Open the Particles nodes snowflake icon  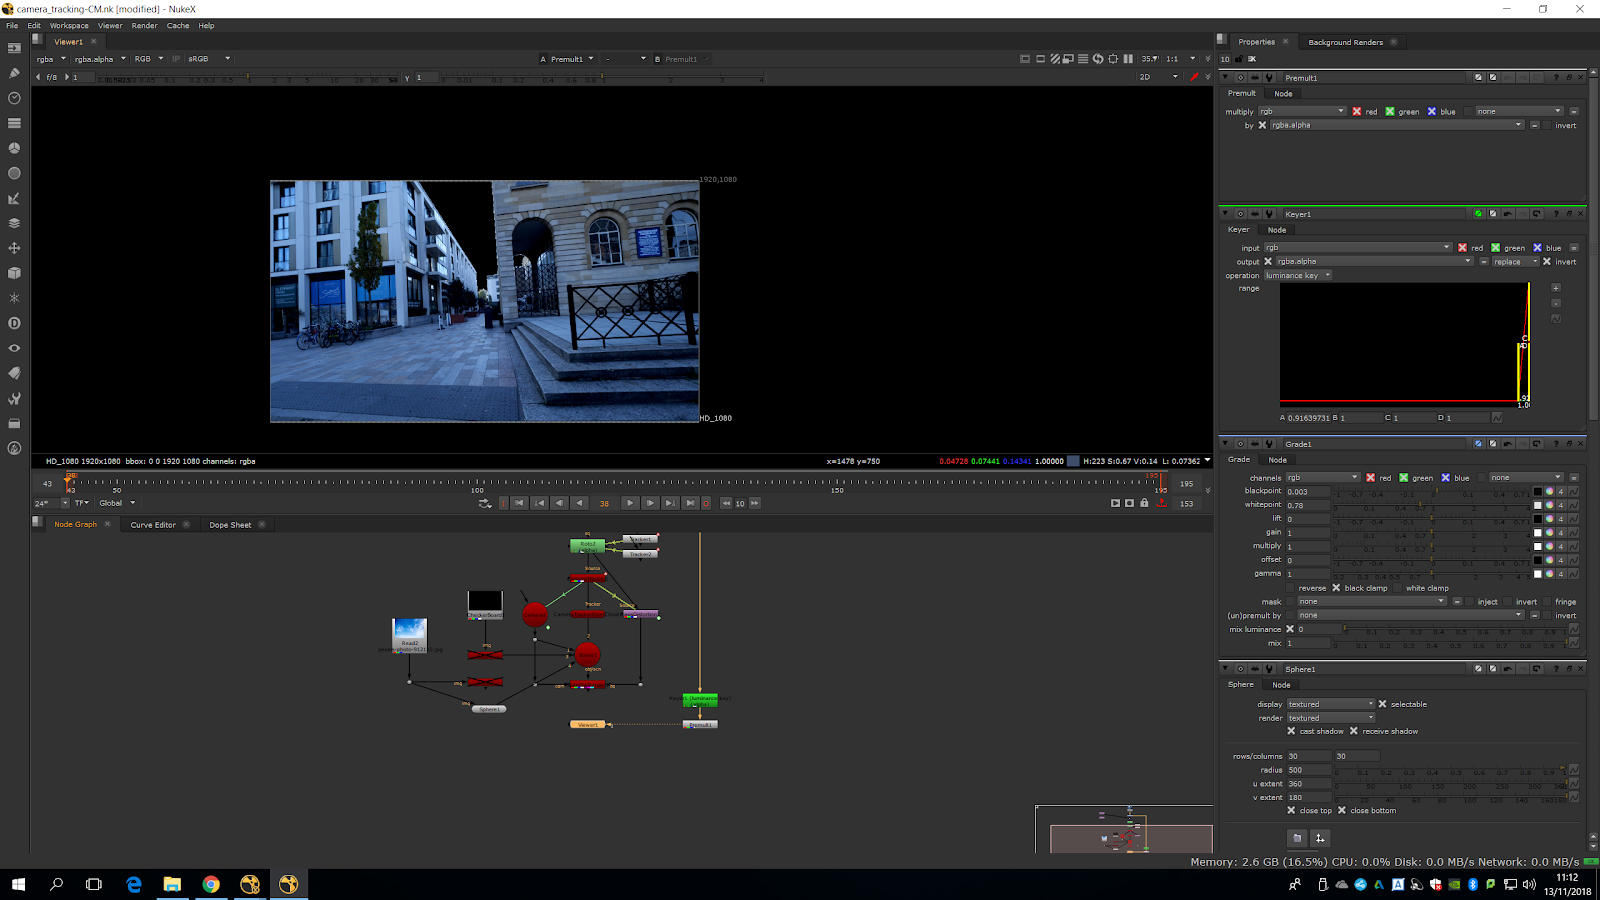14,298
